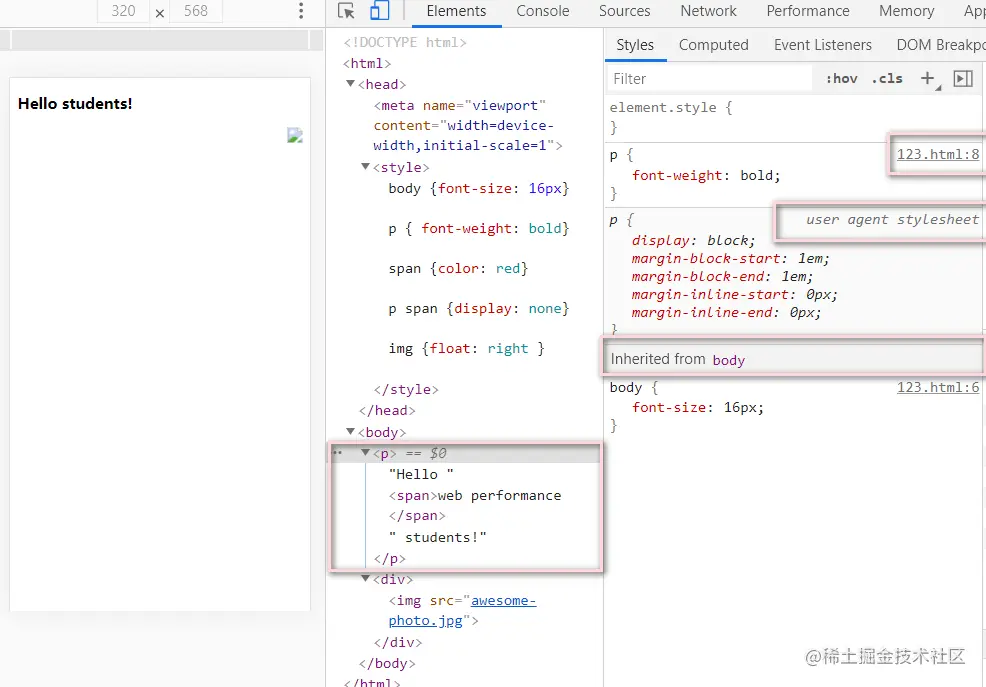Select the DOM Breakpoints sub-tab
The height and width of the screenshot is (687, 986).
[x=939, y=45]
